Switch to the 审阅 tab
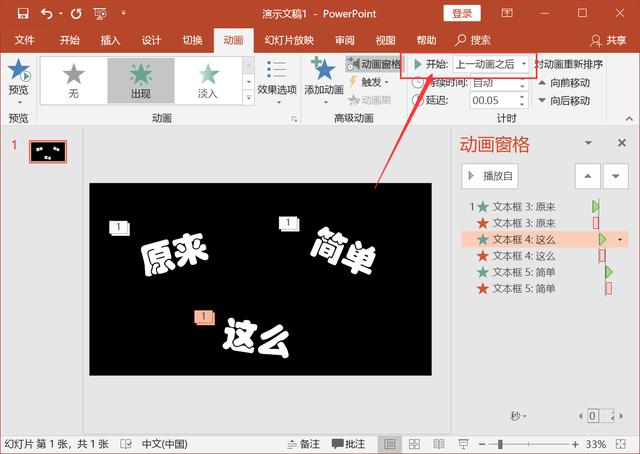The image size is (640, 454). coord(345,40)
